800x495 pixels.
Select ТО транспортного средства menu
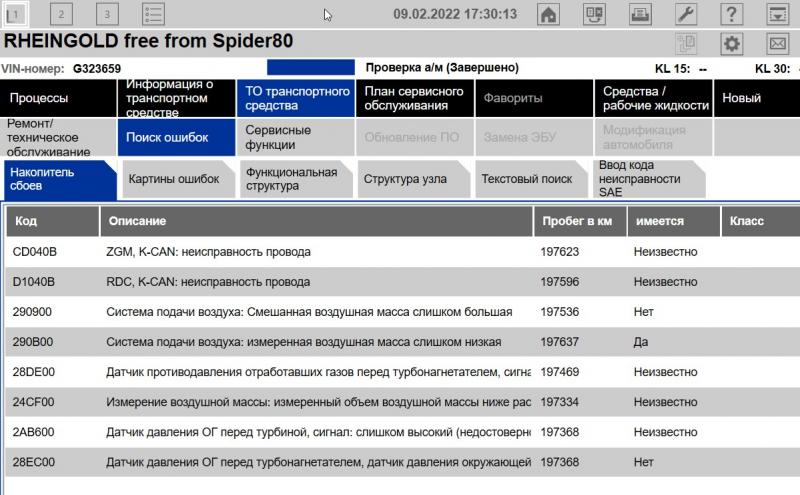pyautogui.click(x=296, y=98)
